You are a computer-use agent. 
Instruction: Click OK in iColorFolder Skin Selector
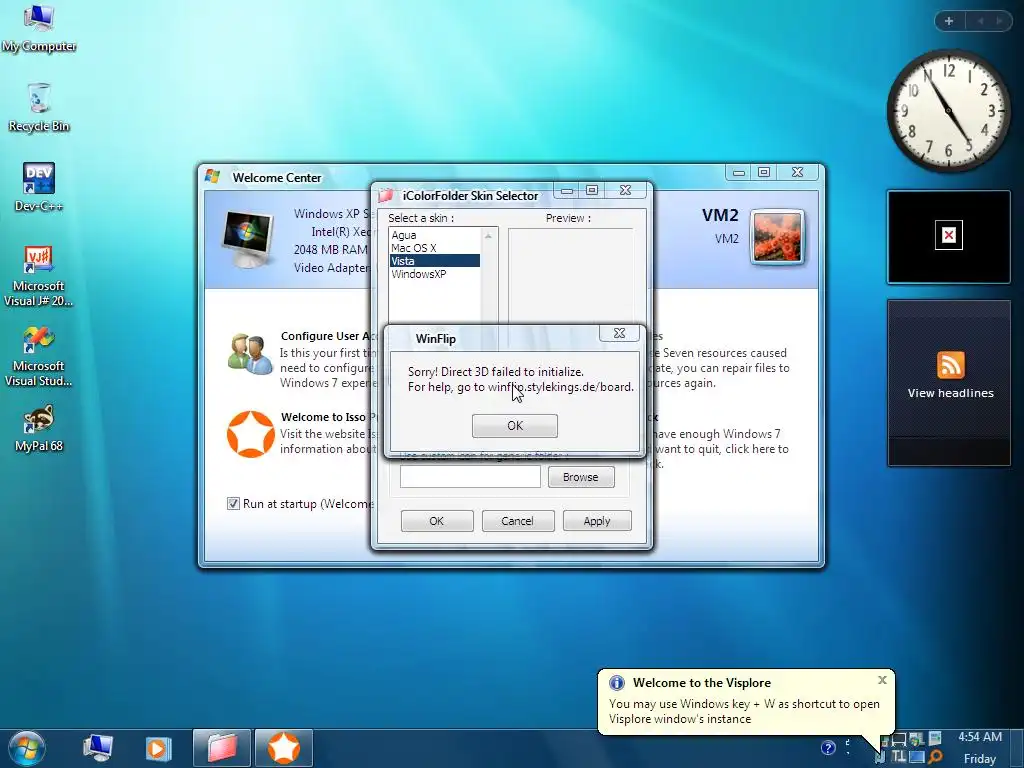tap(437, 521)
